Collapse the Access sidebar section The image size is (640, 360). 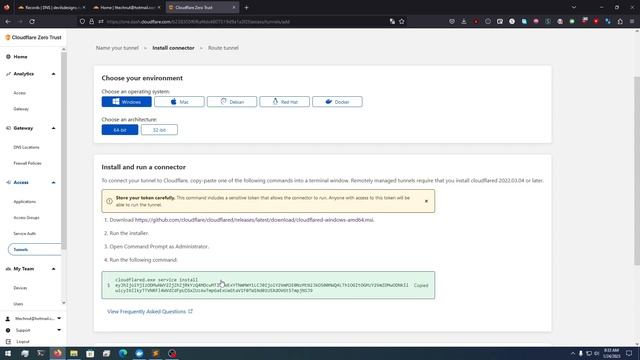(x=53, y=182)
